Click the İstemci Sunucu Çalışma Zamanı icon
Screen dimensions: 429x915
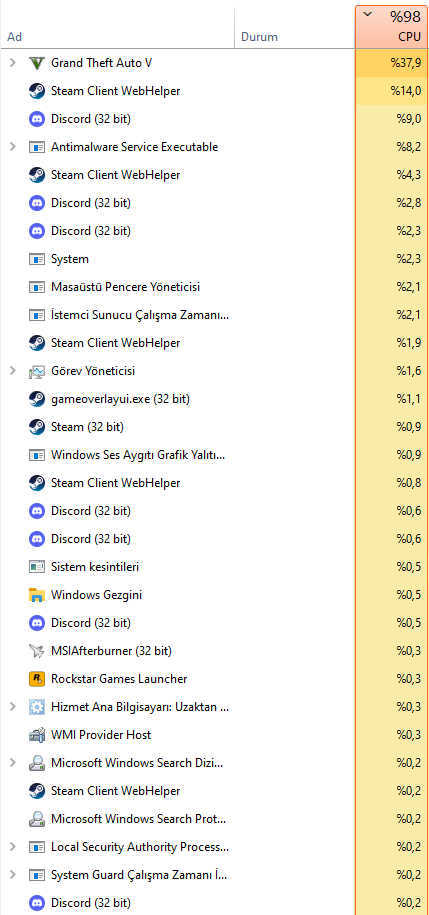pos(37,315)
